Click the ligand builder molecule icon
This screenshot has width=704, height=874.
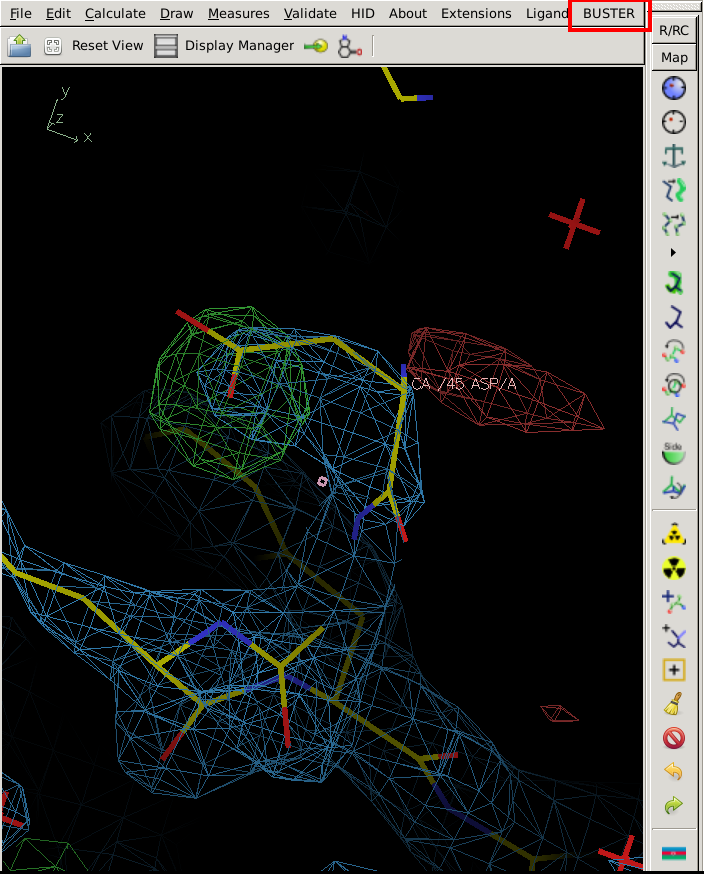coord(350,46)
